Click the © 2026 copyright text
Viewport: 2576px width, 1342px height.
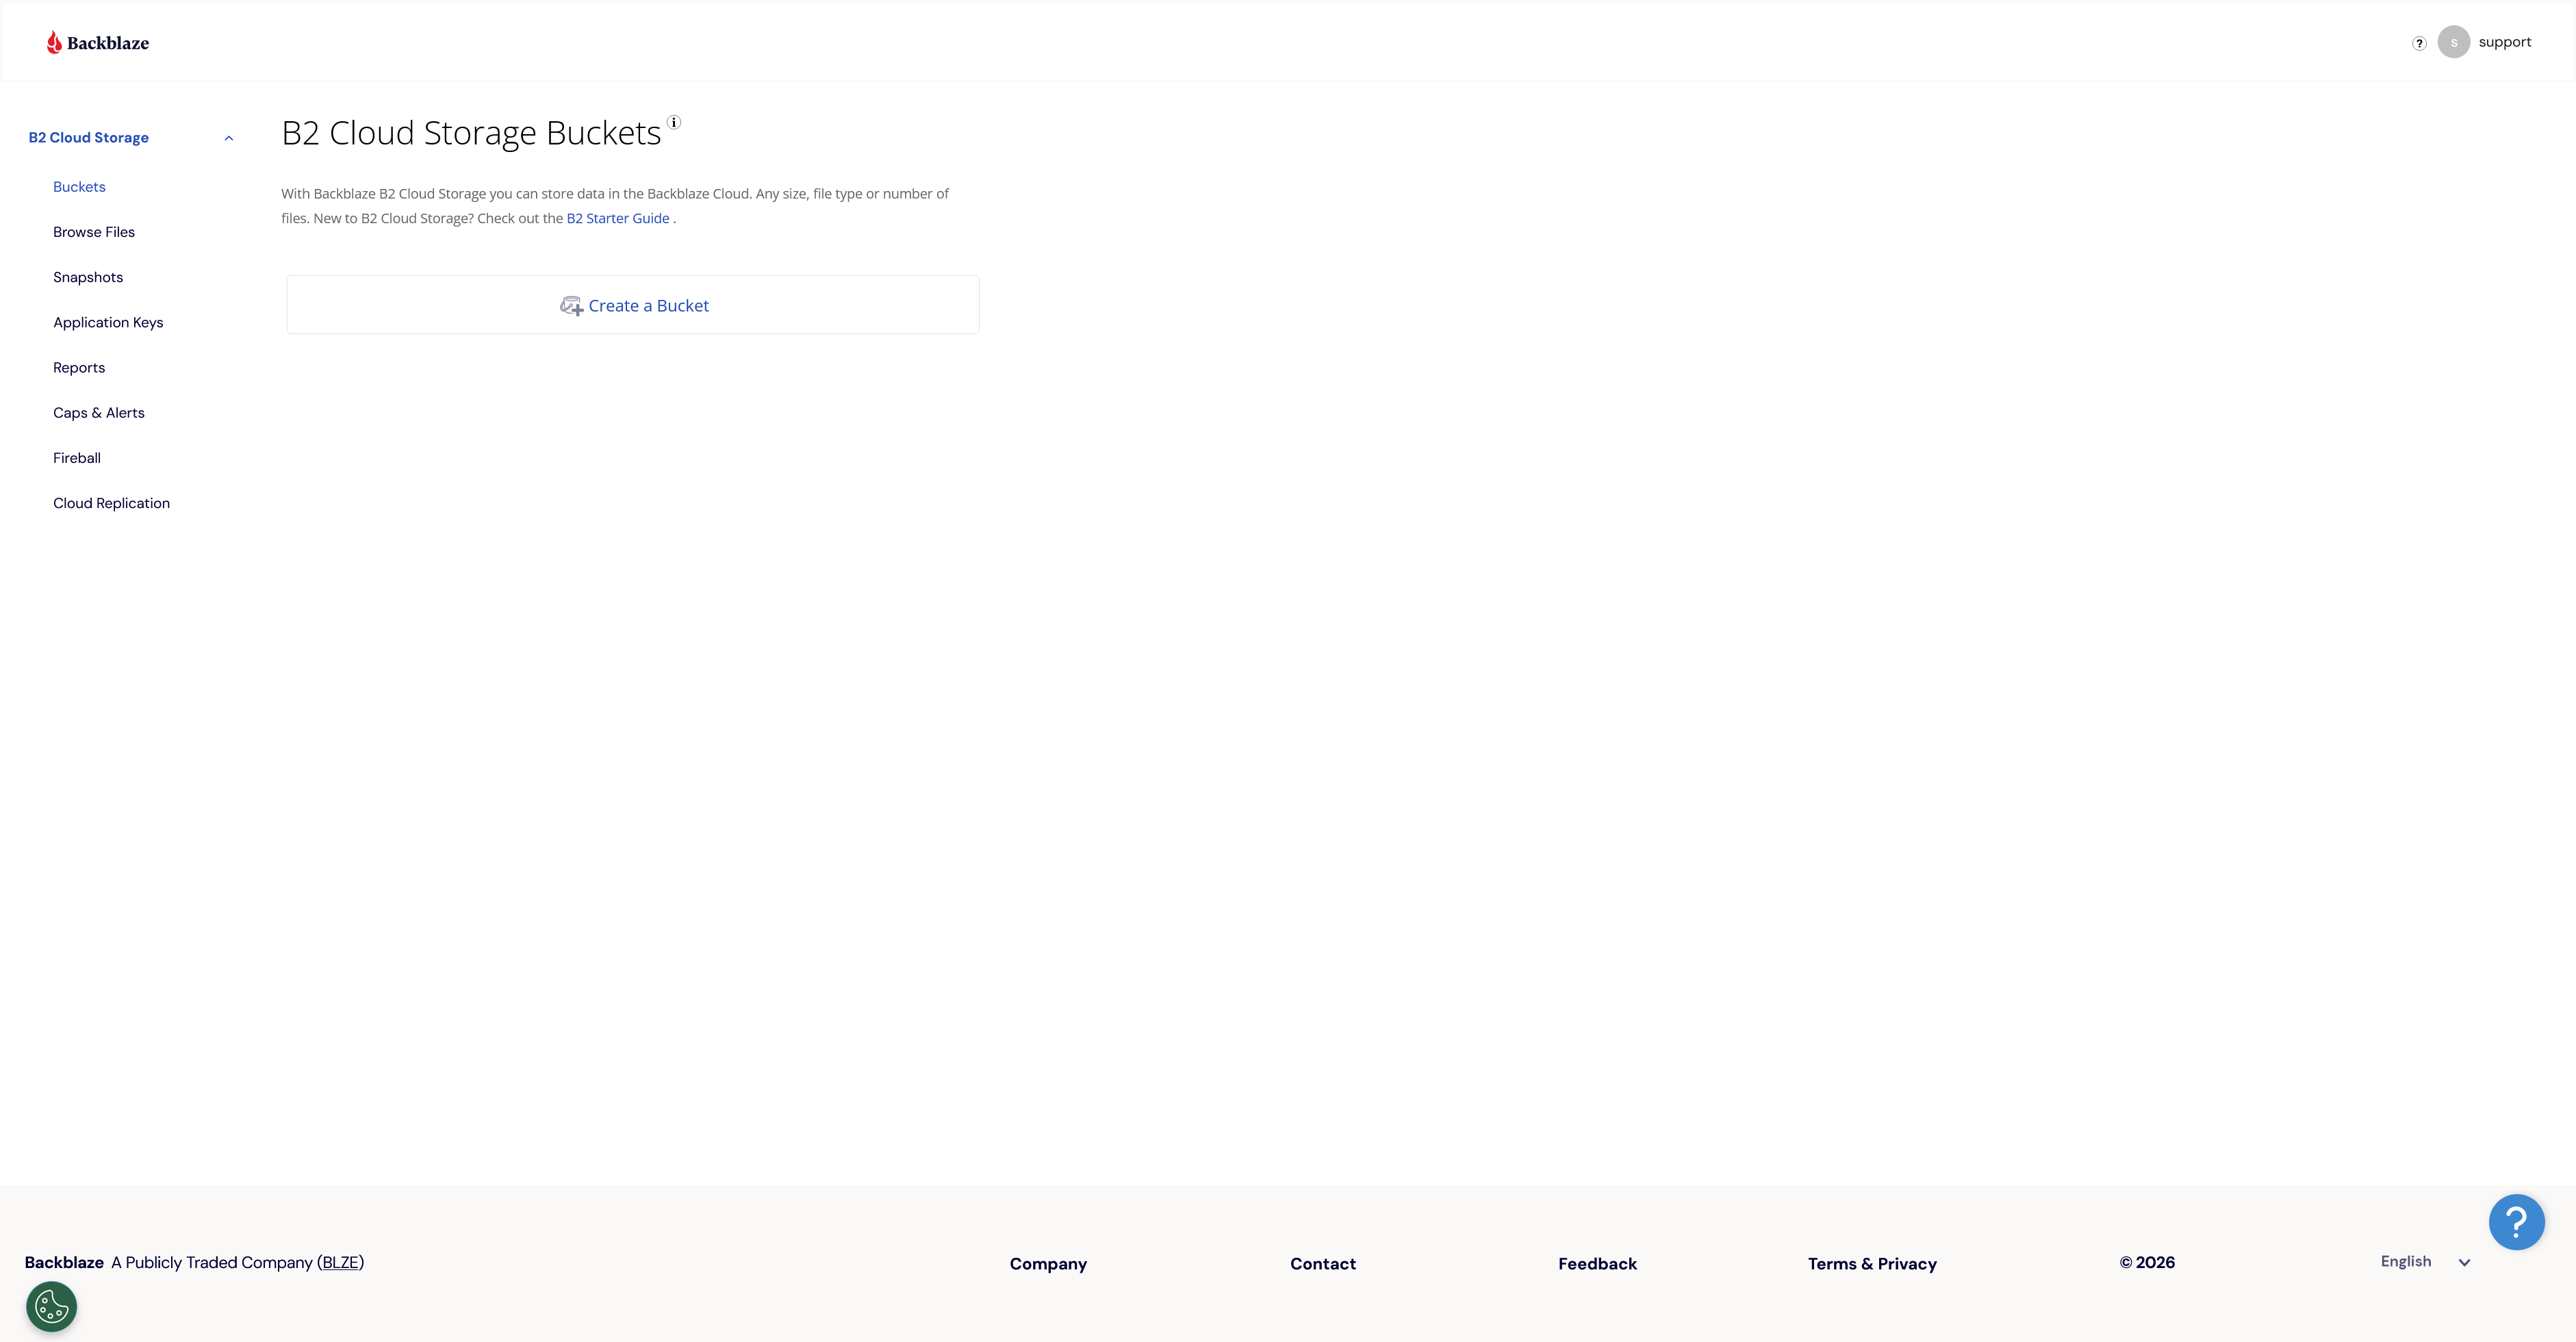tap(2147, 1263)
